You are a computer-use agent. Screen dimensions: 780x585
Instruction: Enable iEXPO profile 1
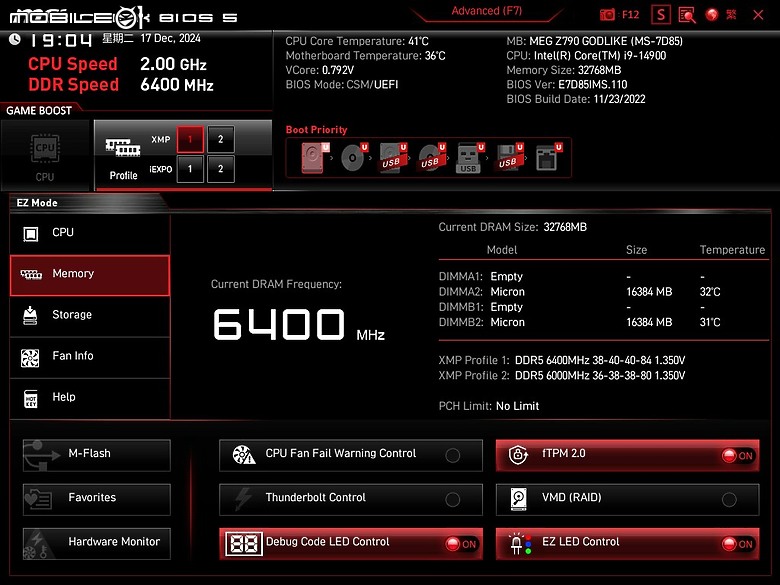(x=190, y=169)
